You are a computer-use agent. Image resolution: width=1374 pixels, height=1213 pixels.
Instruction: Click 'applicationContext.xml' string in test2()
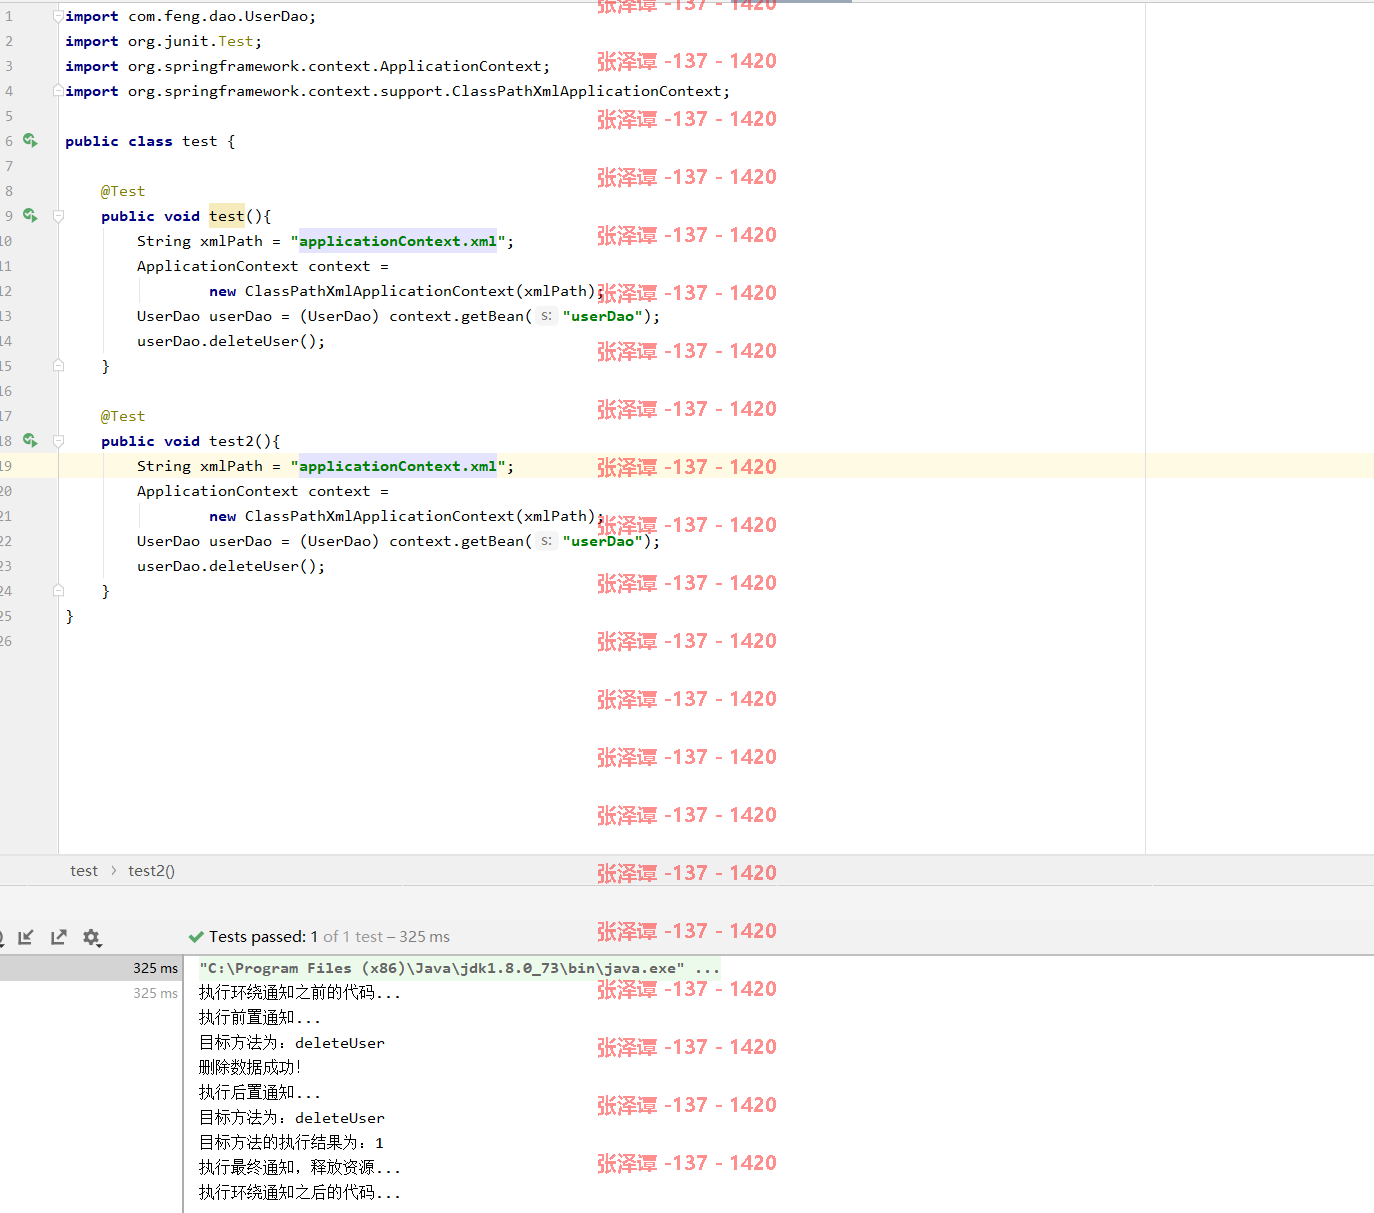(x=398, y=466)
